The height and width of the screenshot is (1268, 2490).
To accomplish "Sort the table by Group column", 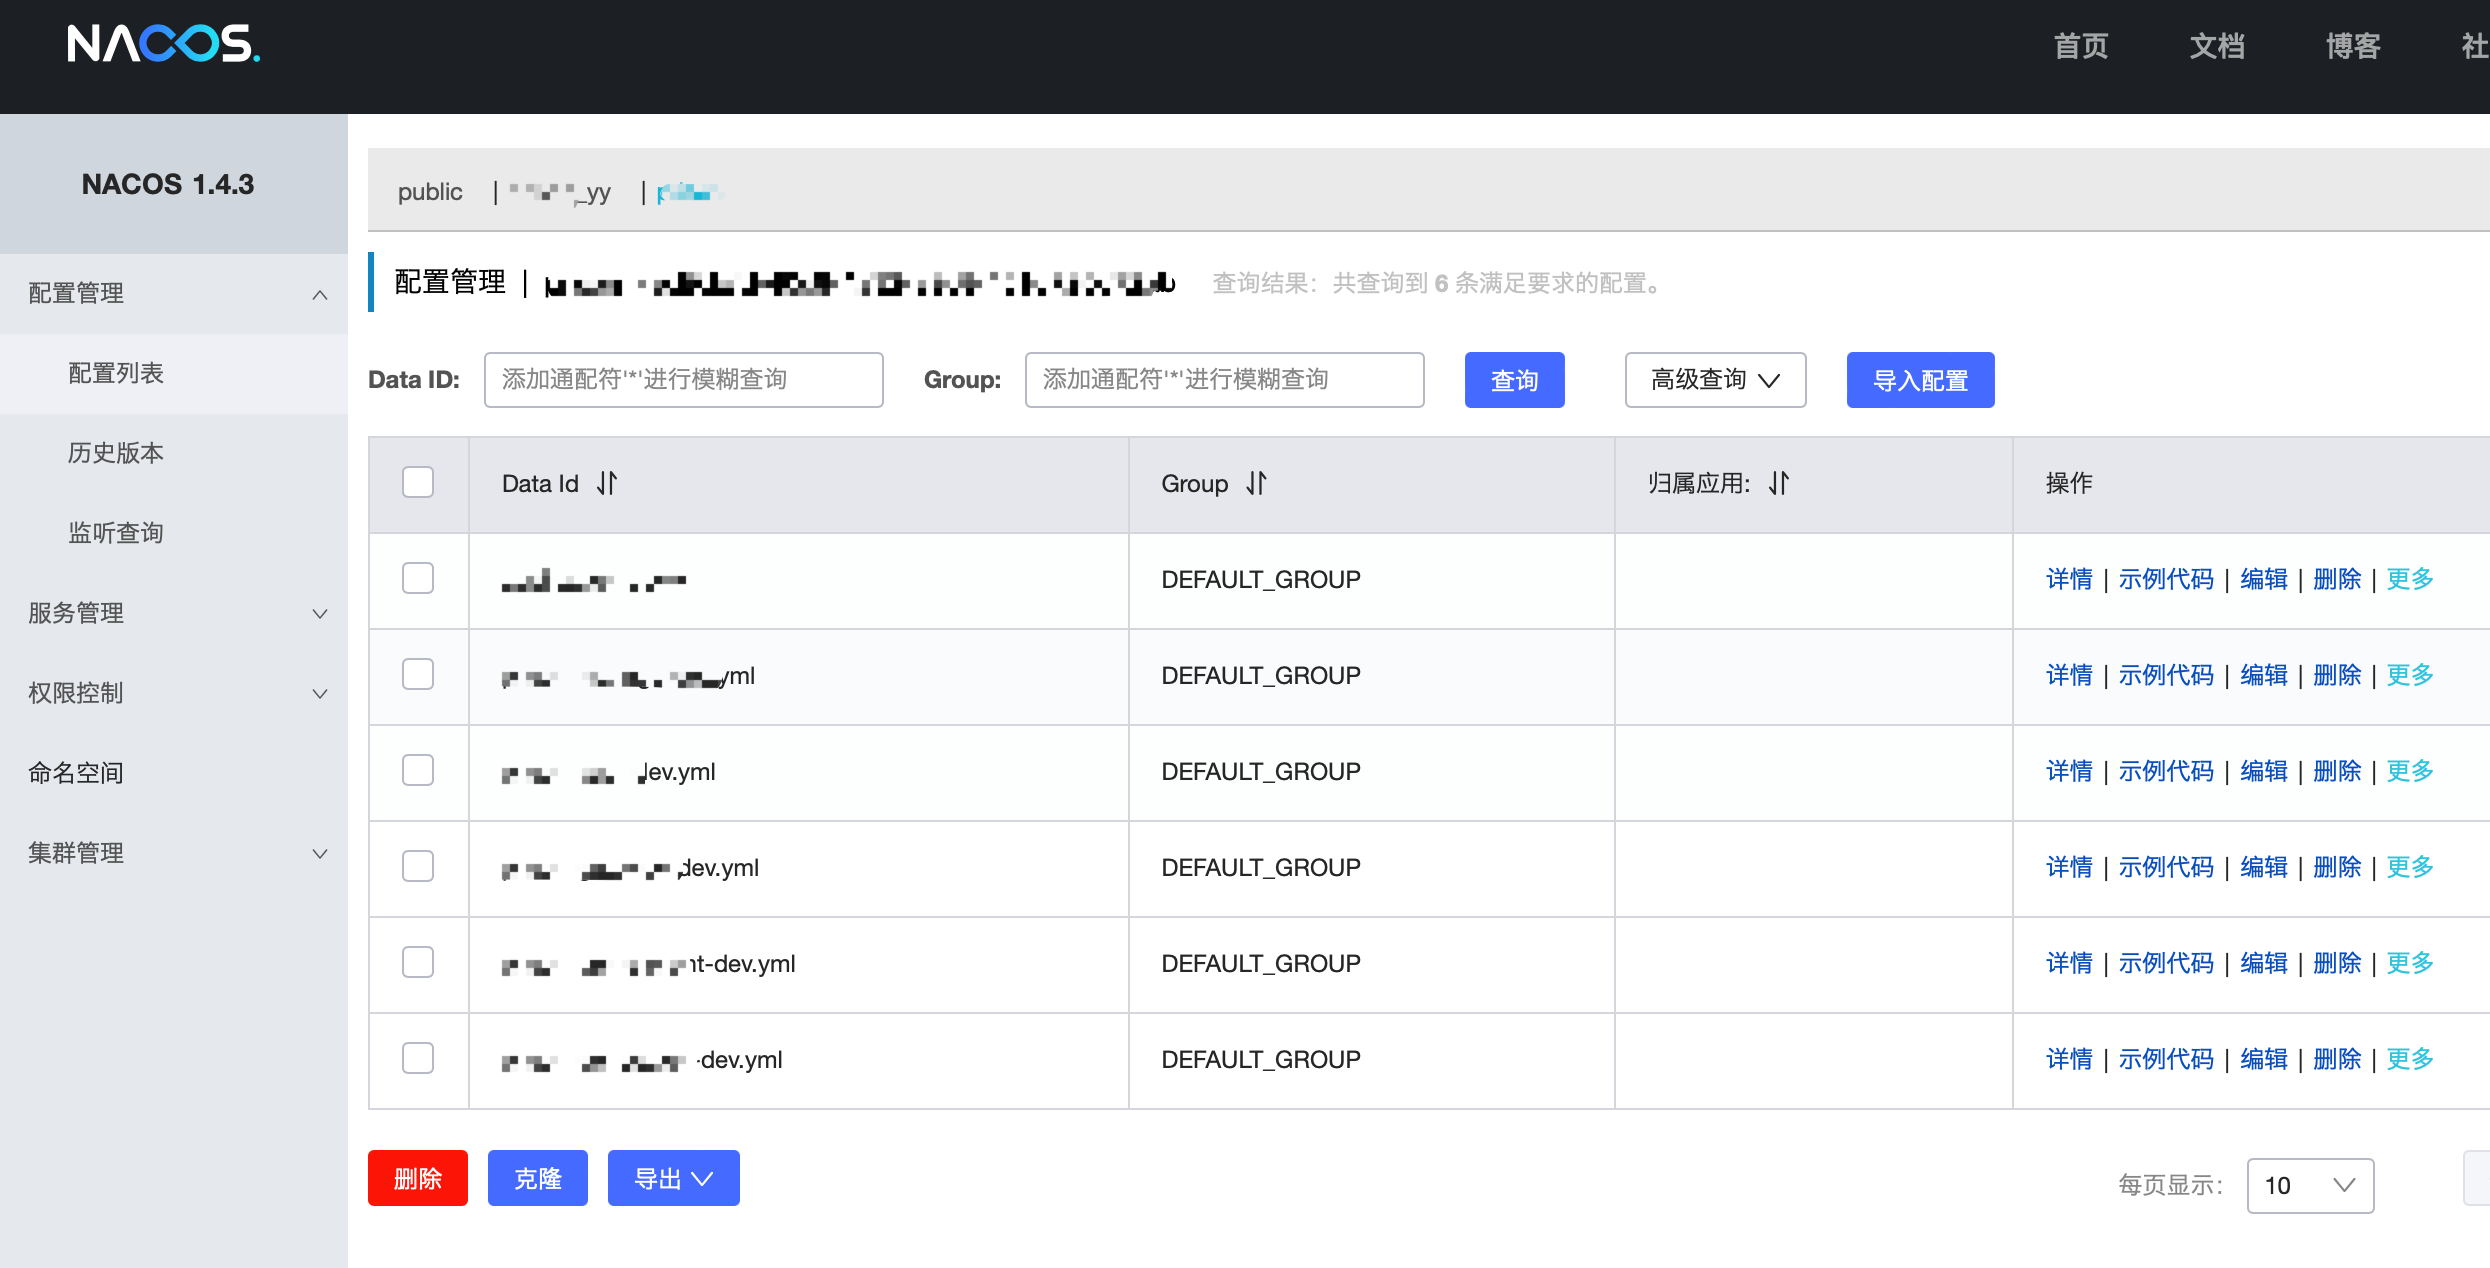I will (x=1257, y=484).
